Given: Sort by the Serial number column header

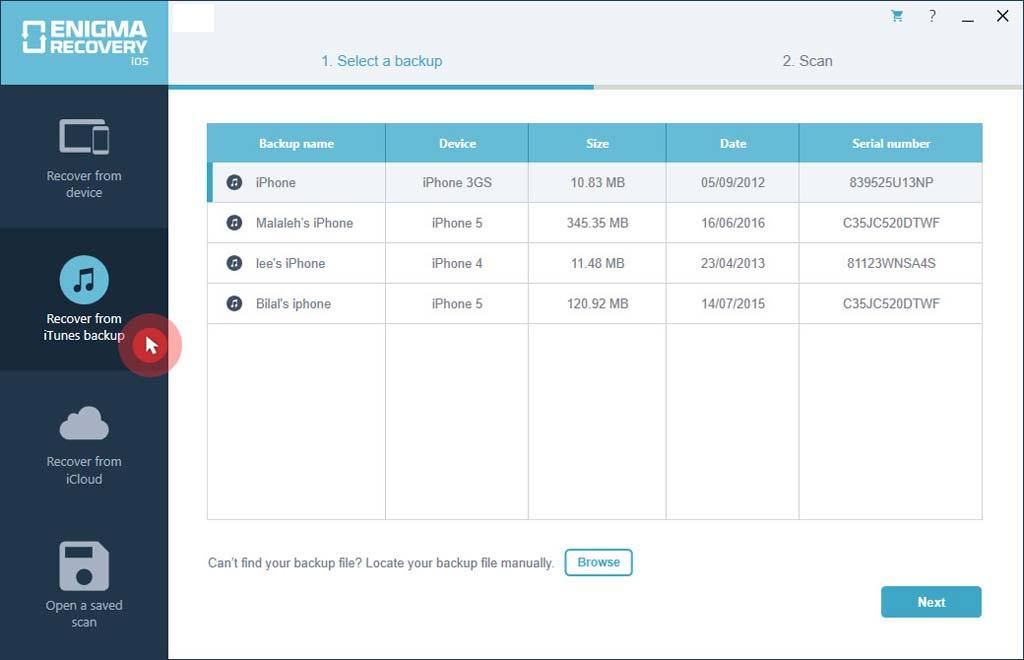Looking at the screenshot, I should (x=891, y=143).
